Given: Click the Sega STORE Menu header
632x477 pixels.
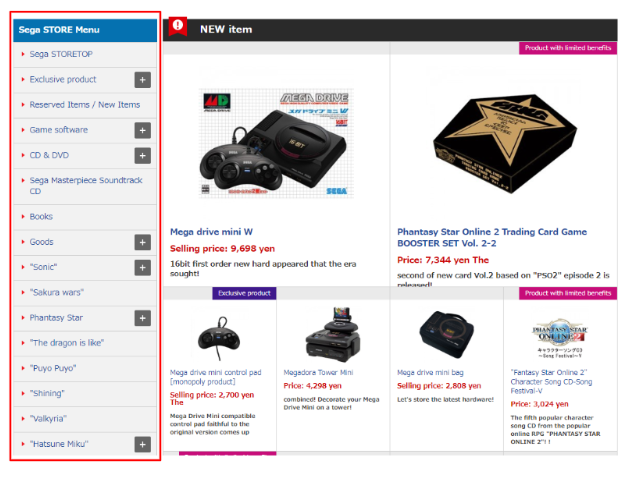Looking at the screenshot, I should (x=85, y=30).
